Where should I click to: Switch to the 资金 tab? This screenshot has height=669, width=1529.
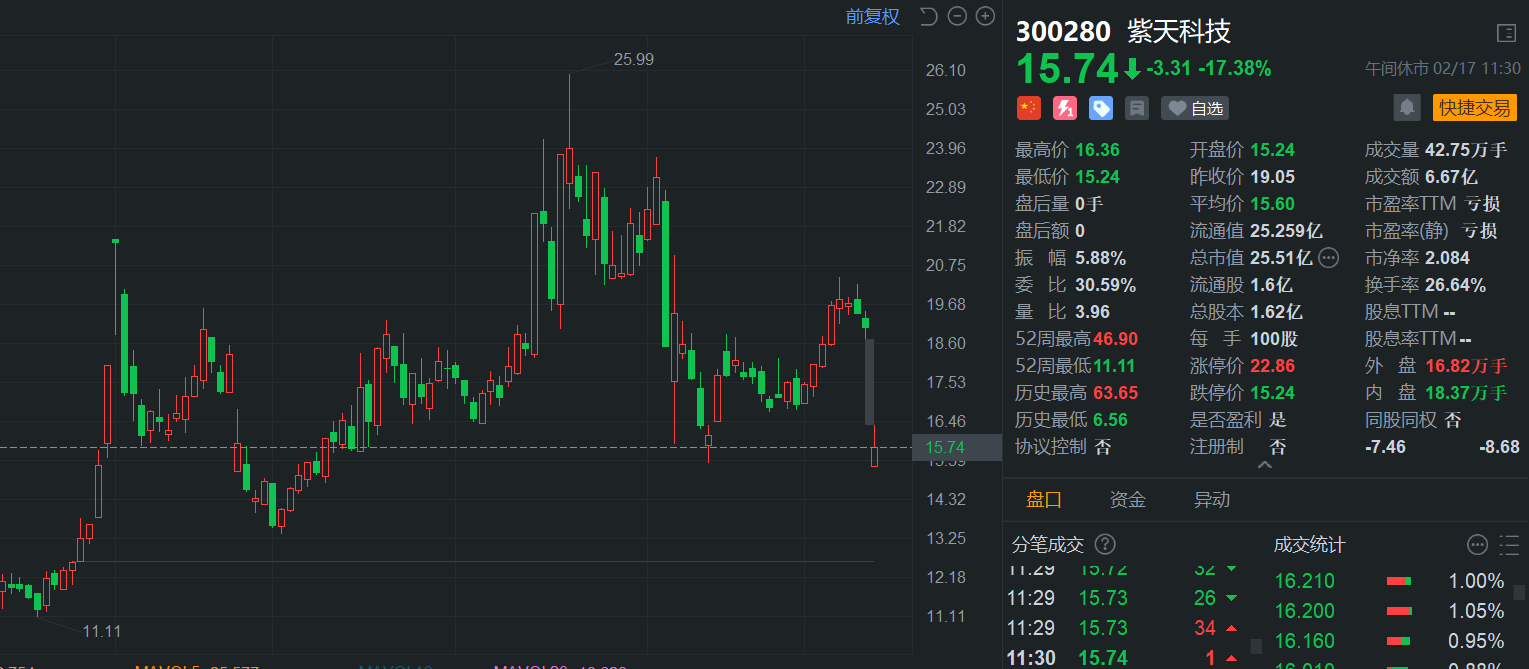click(1128, 499)
